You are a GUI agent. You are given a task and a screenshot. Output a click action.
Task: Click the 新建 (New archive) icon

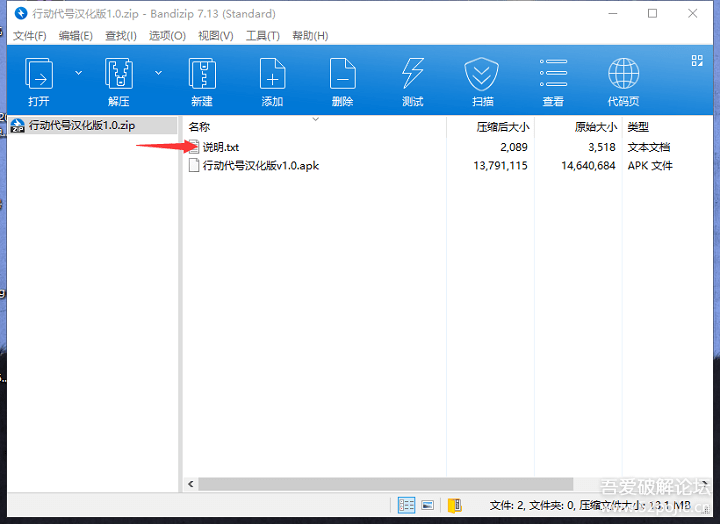[x=202, y=73]
